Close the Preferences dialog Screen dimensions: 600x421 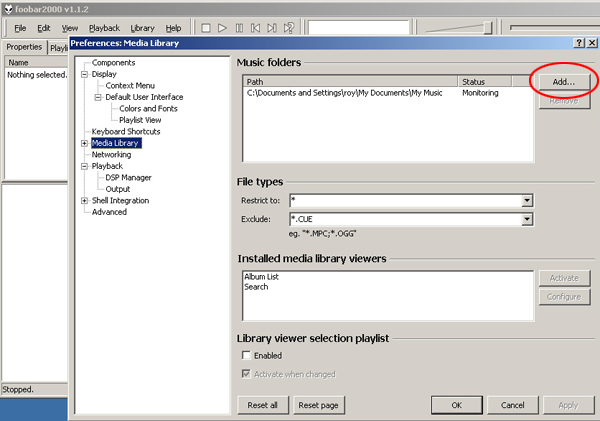tap(592, 43)
